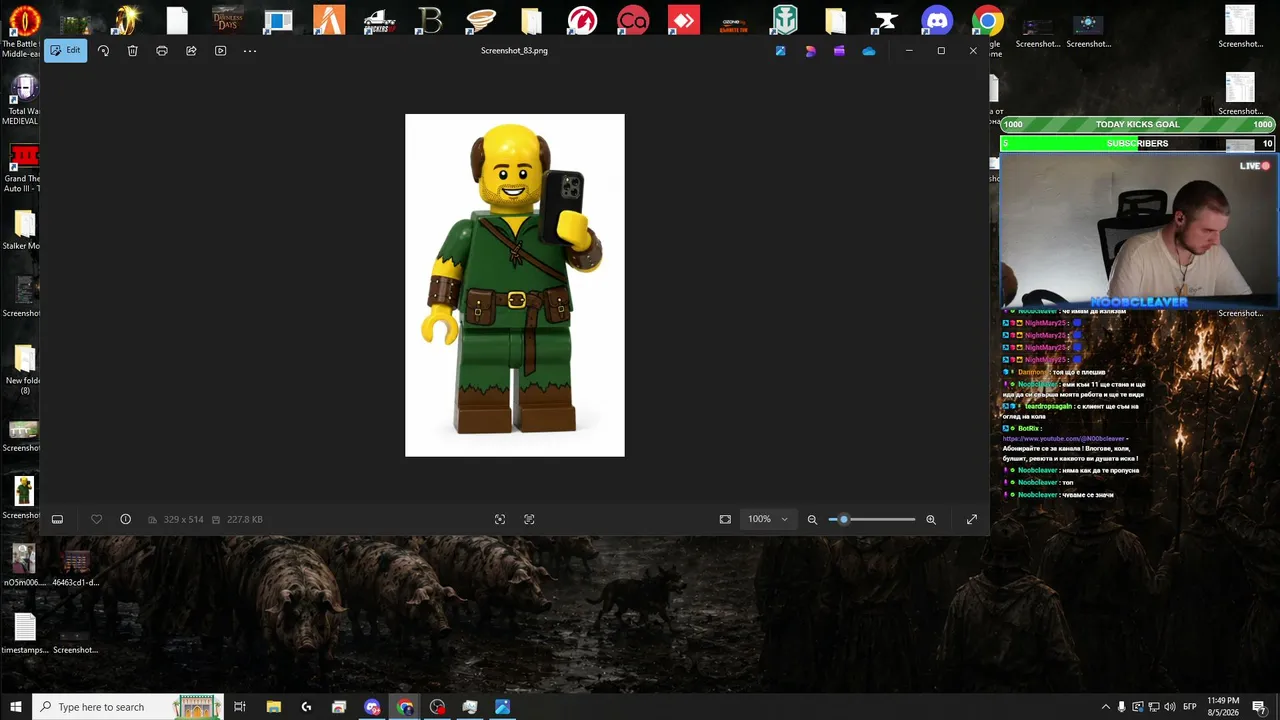This screenshot has height=720, width=1280.
Task: Open the purple app icon in title bar
Action: click(x=839, y=51)
